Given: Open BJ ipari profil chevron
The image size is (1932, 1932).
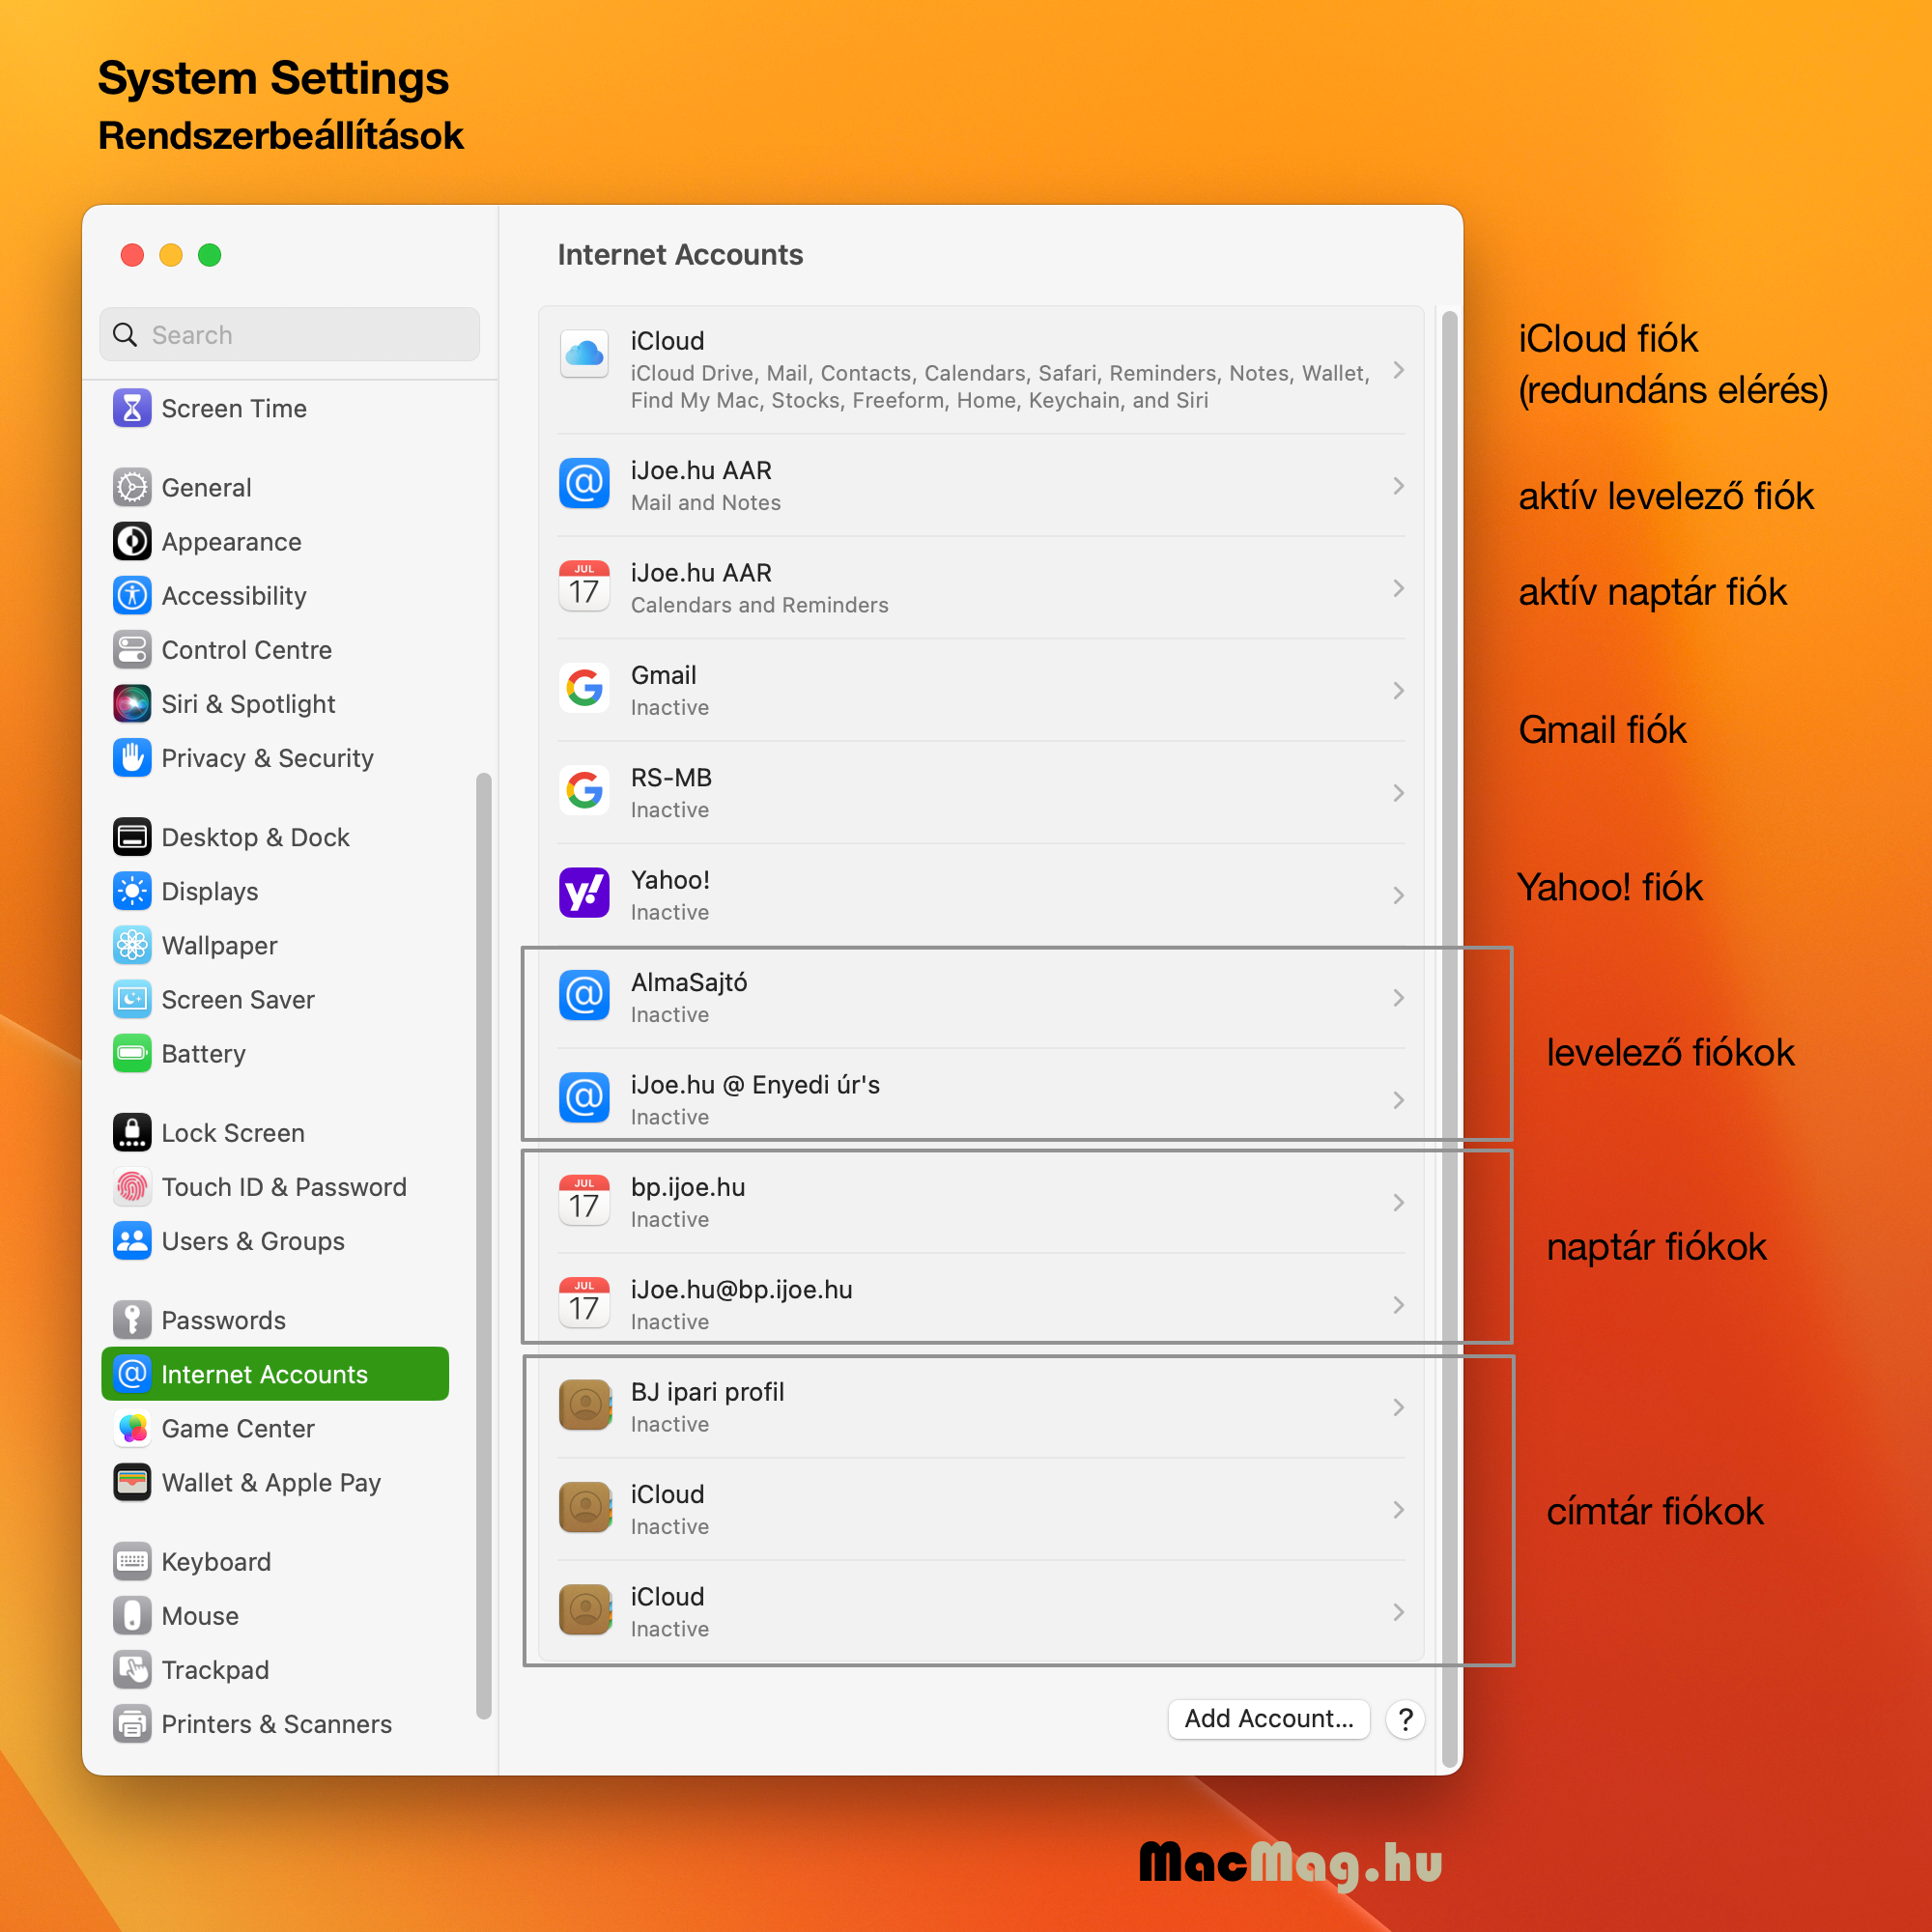Looking at the screenshot, I should coord(1398,1407).
